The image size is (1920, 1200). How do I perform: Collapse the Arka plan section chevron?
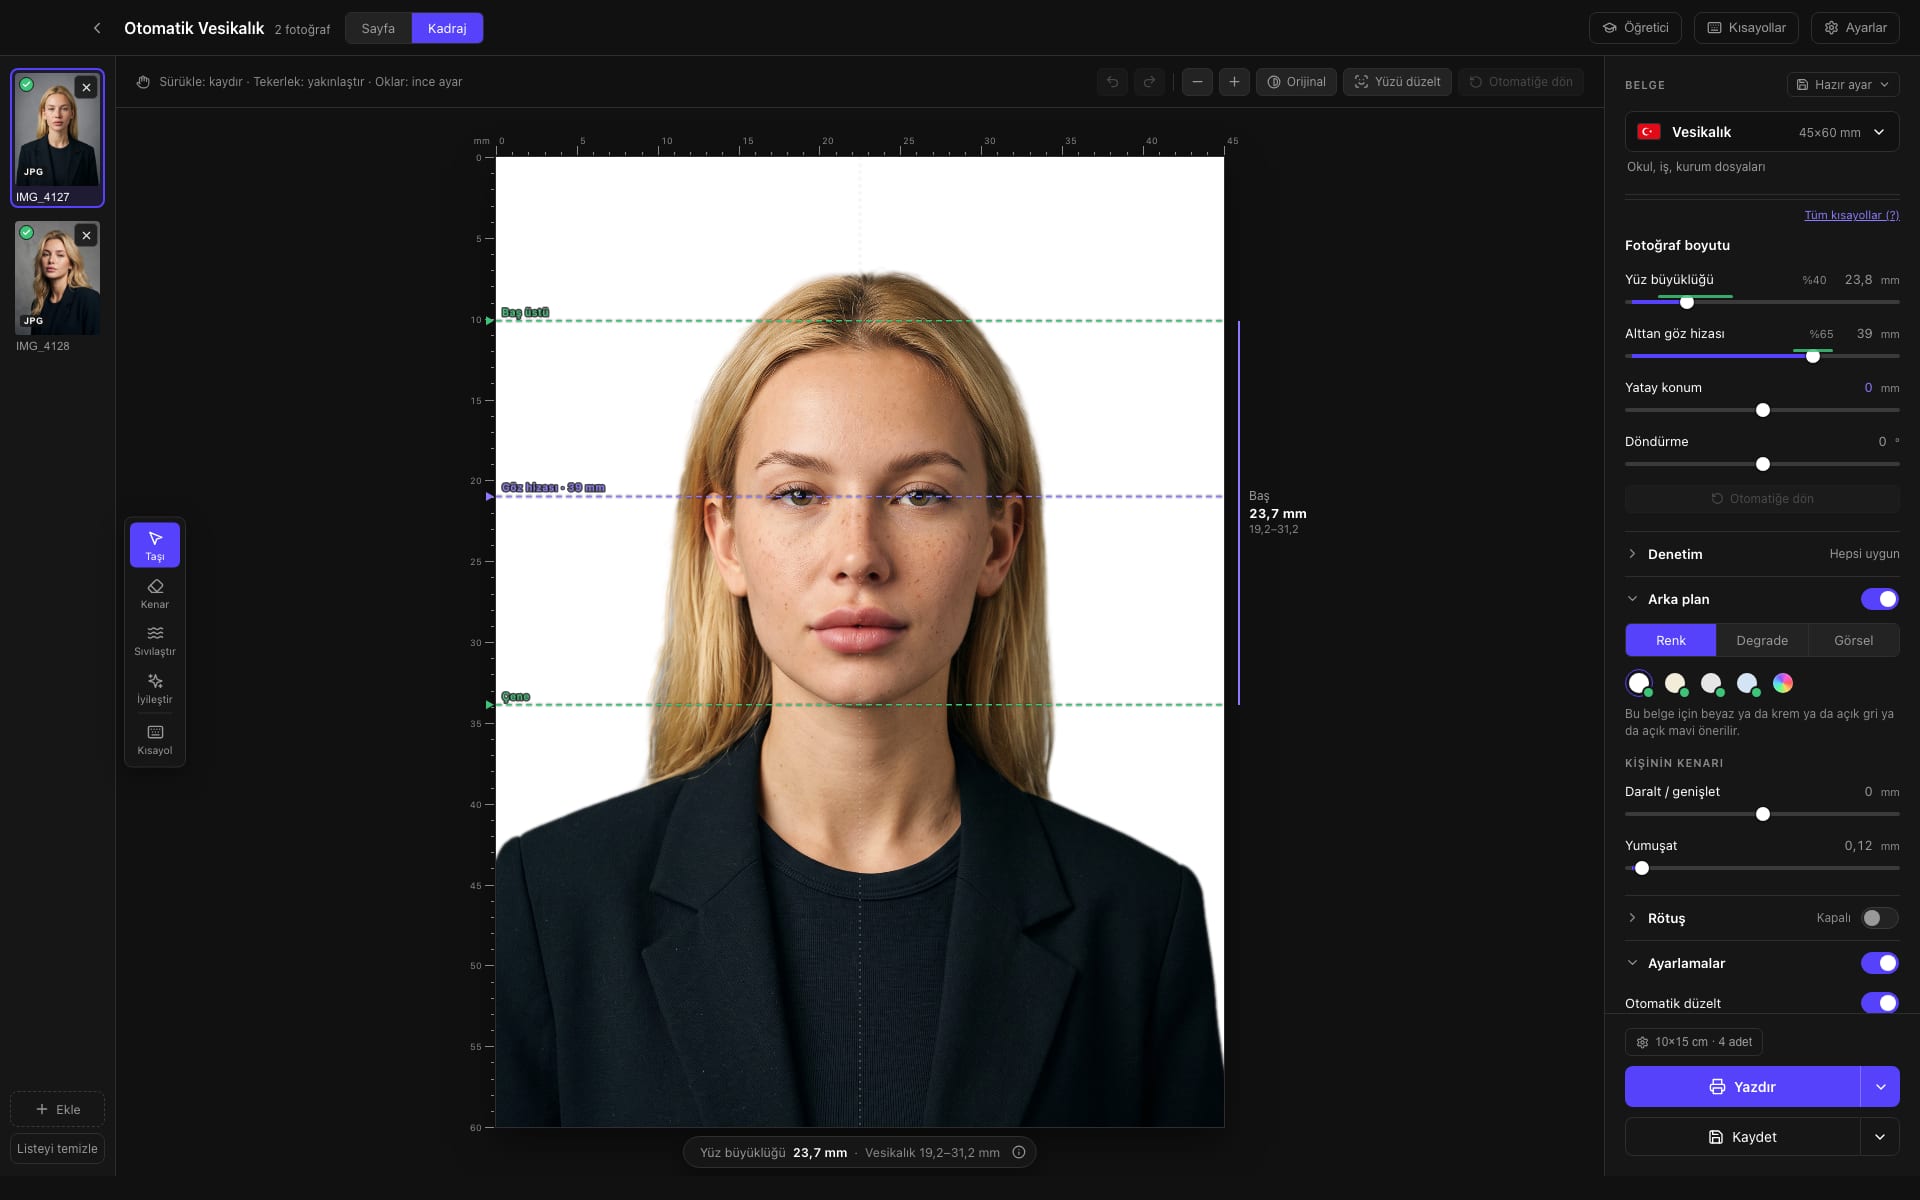[1632, 599]
